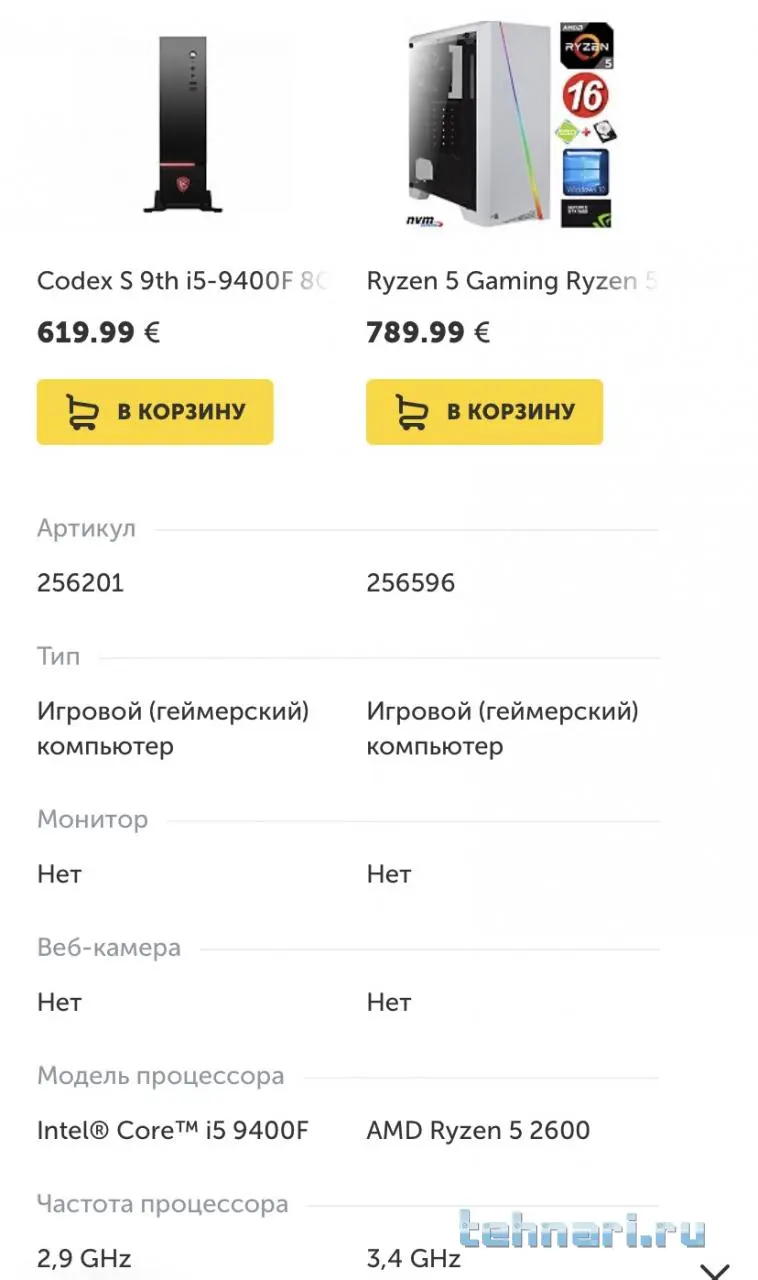Click the AMD Ryzen 5 2600 value
Screen dimensions: 758x1280
(x=478, y=1130)
